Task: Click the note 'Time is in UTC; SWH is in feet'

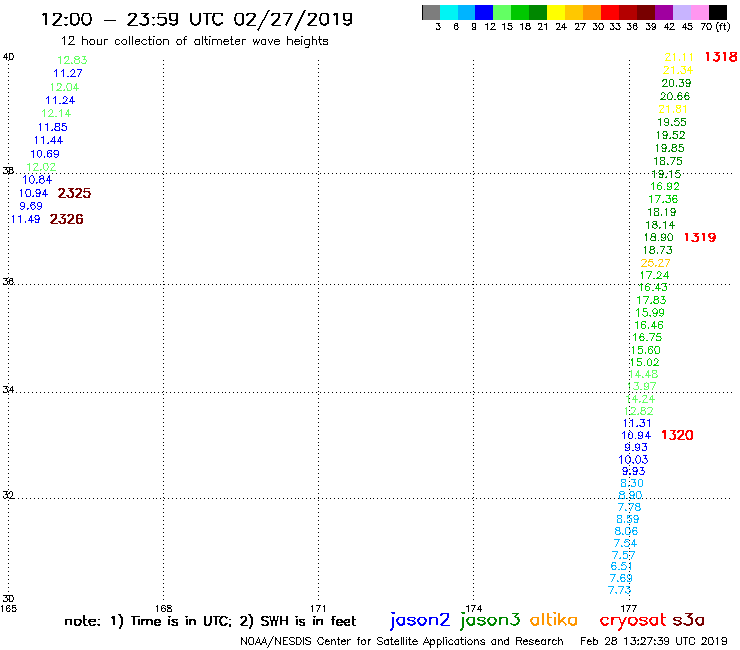Action: coord(210,621)
